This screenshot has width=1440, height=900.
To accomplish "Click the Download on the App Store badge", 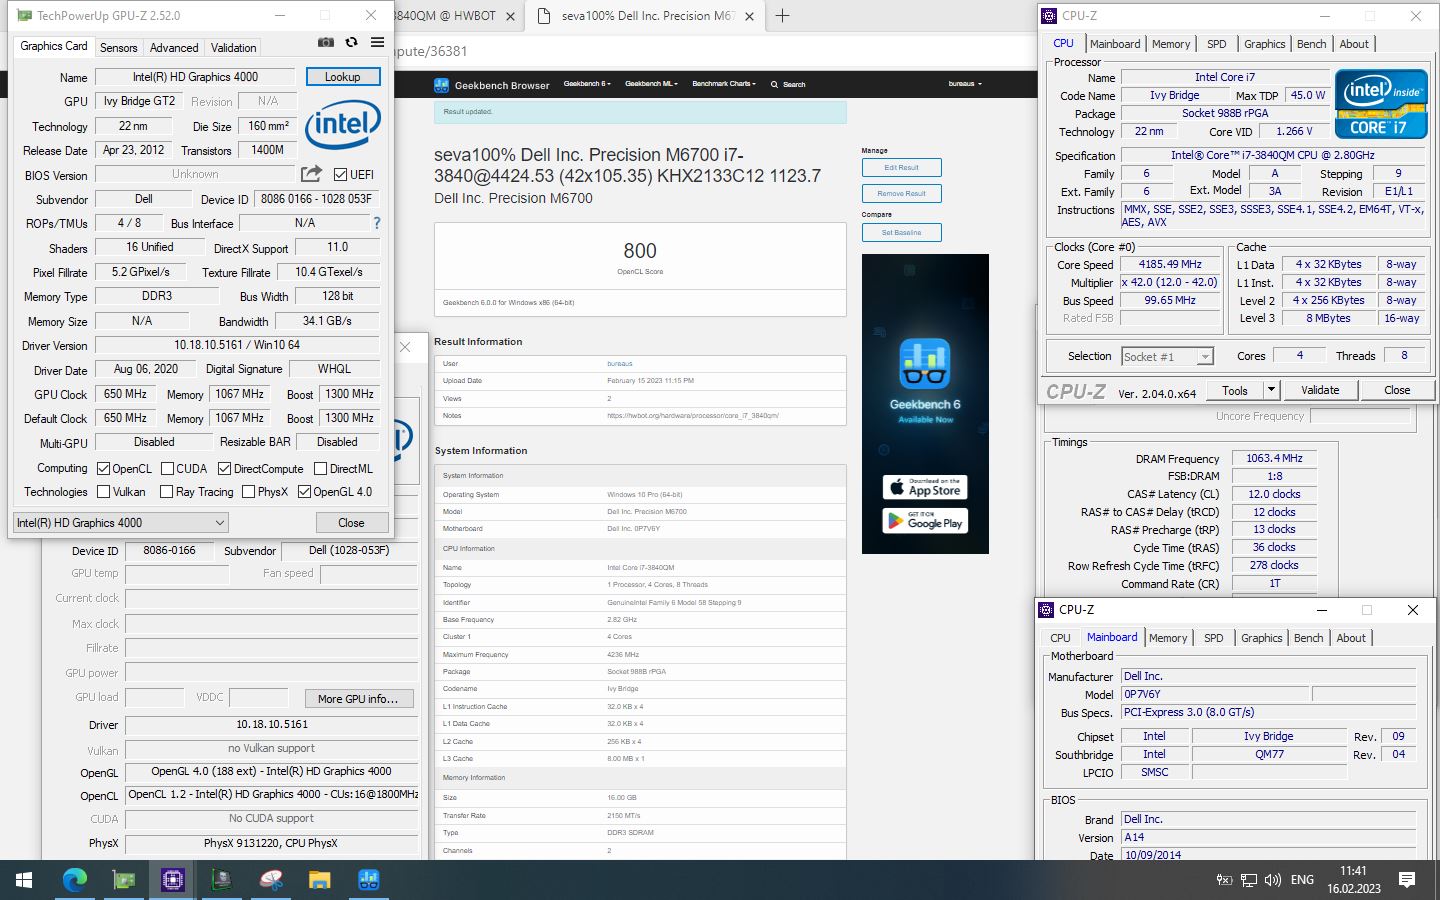I will 925,487.
